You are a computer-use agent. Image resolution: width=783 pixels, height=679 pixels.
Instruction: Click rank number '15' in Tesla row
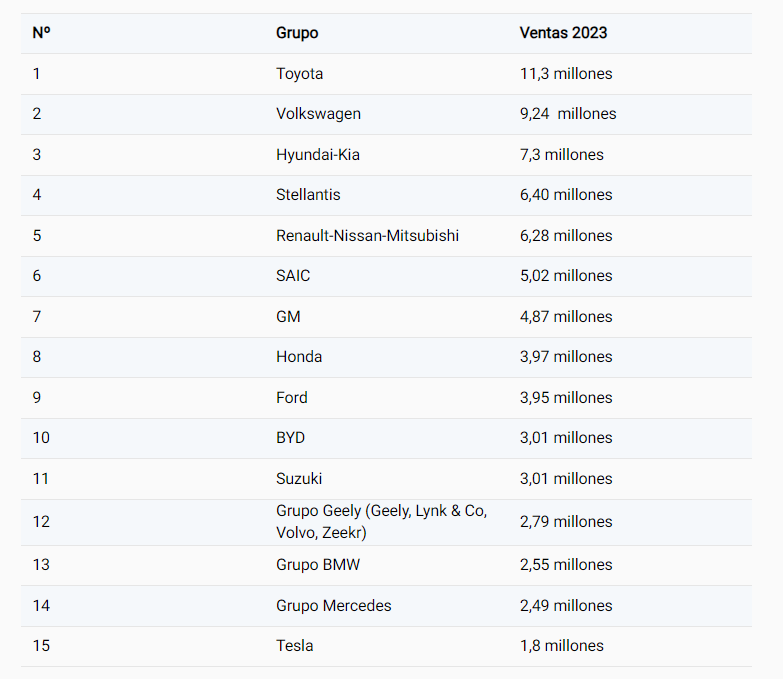click(x=41, y=646)
